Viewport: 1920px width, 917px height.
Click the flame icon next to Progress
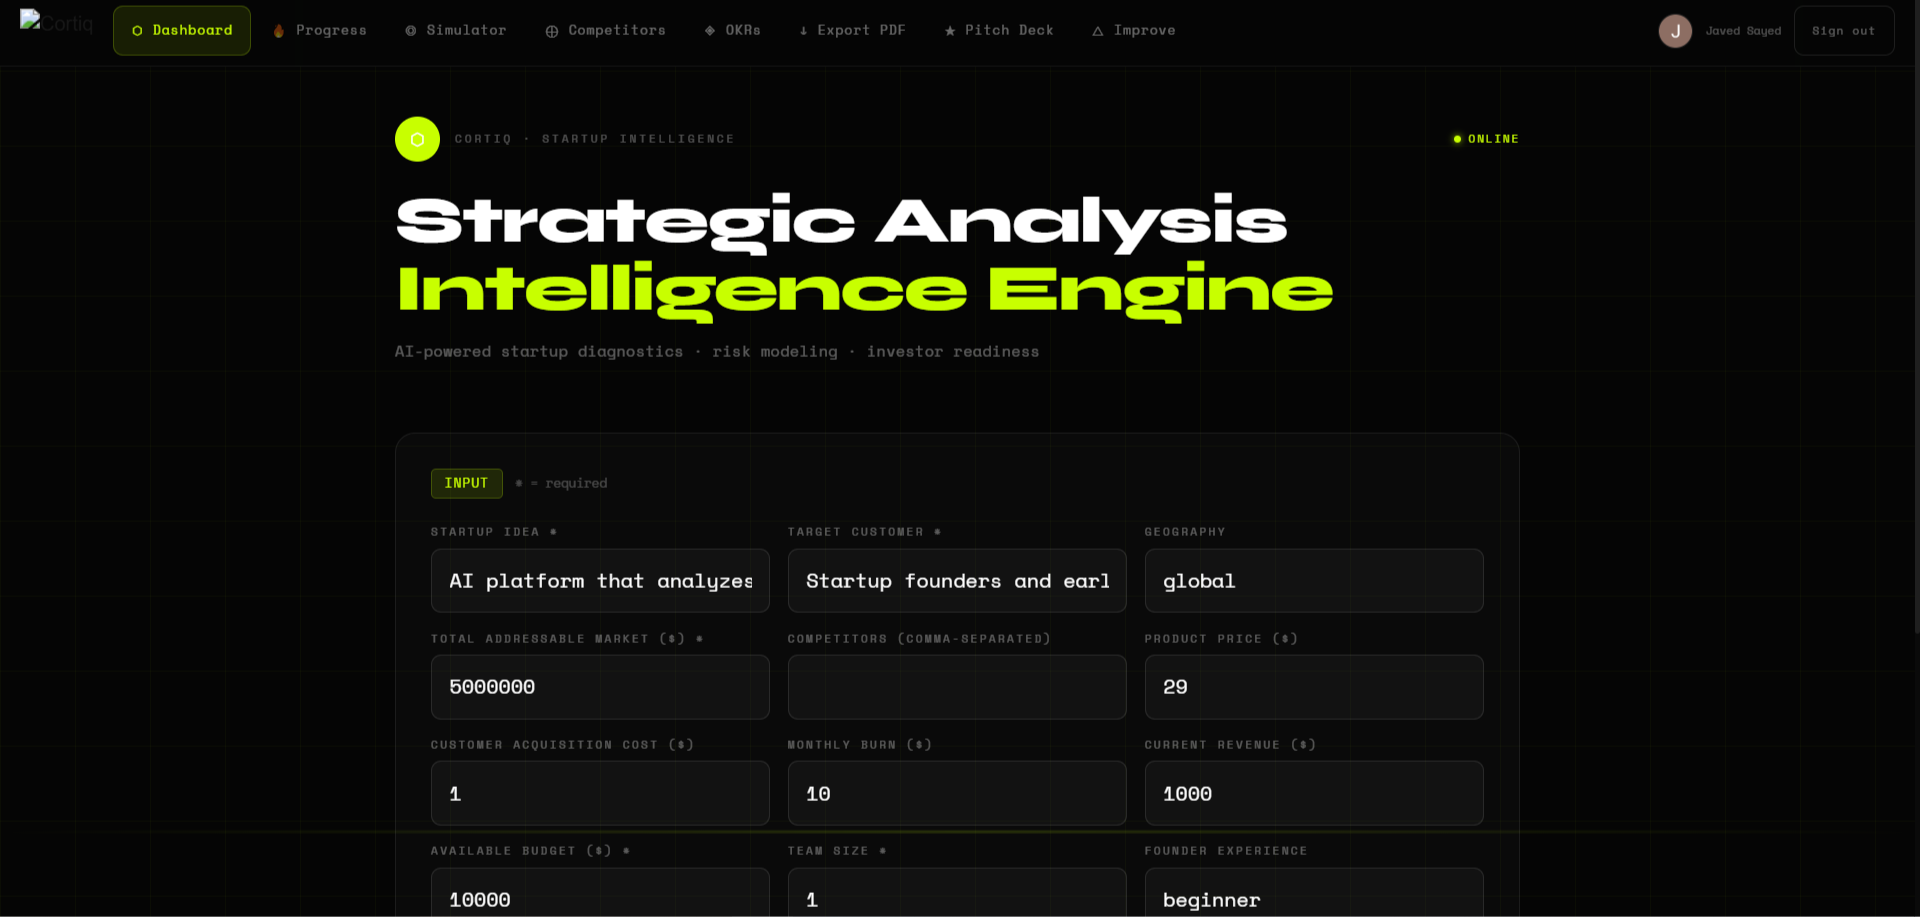pos(278,30)
